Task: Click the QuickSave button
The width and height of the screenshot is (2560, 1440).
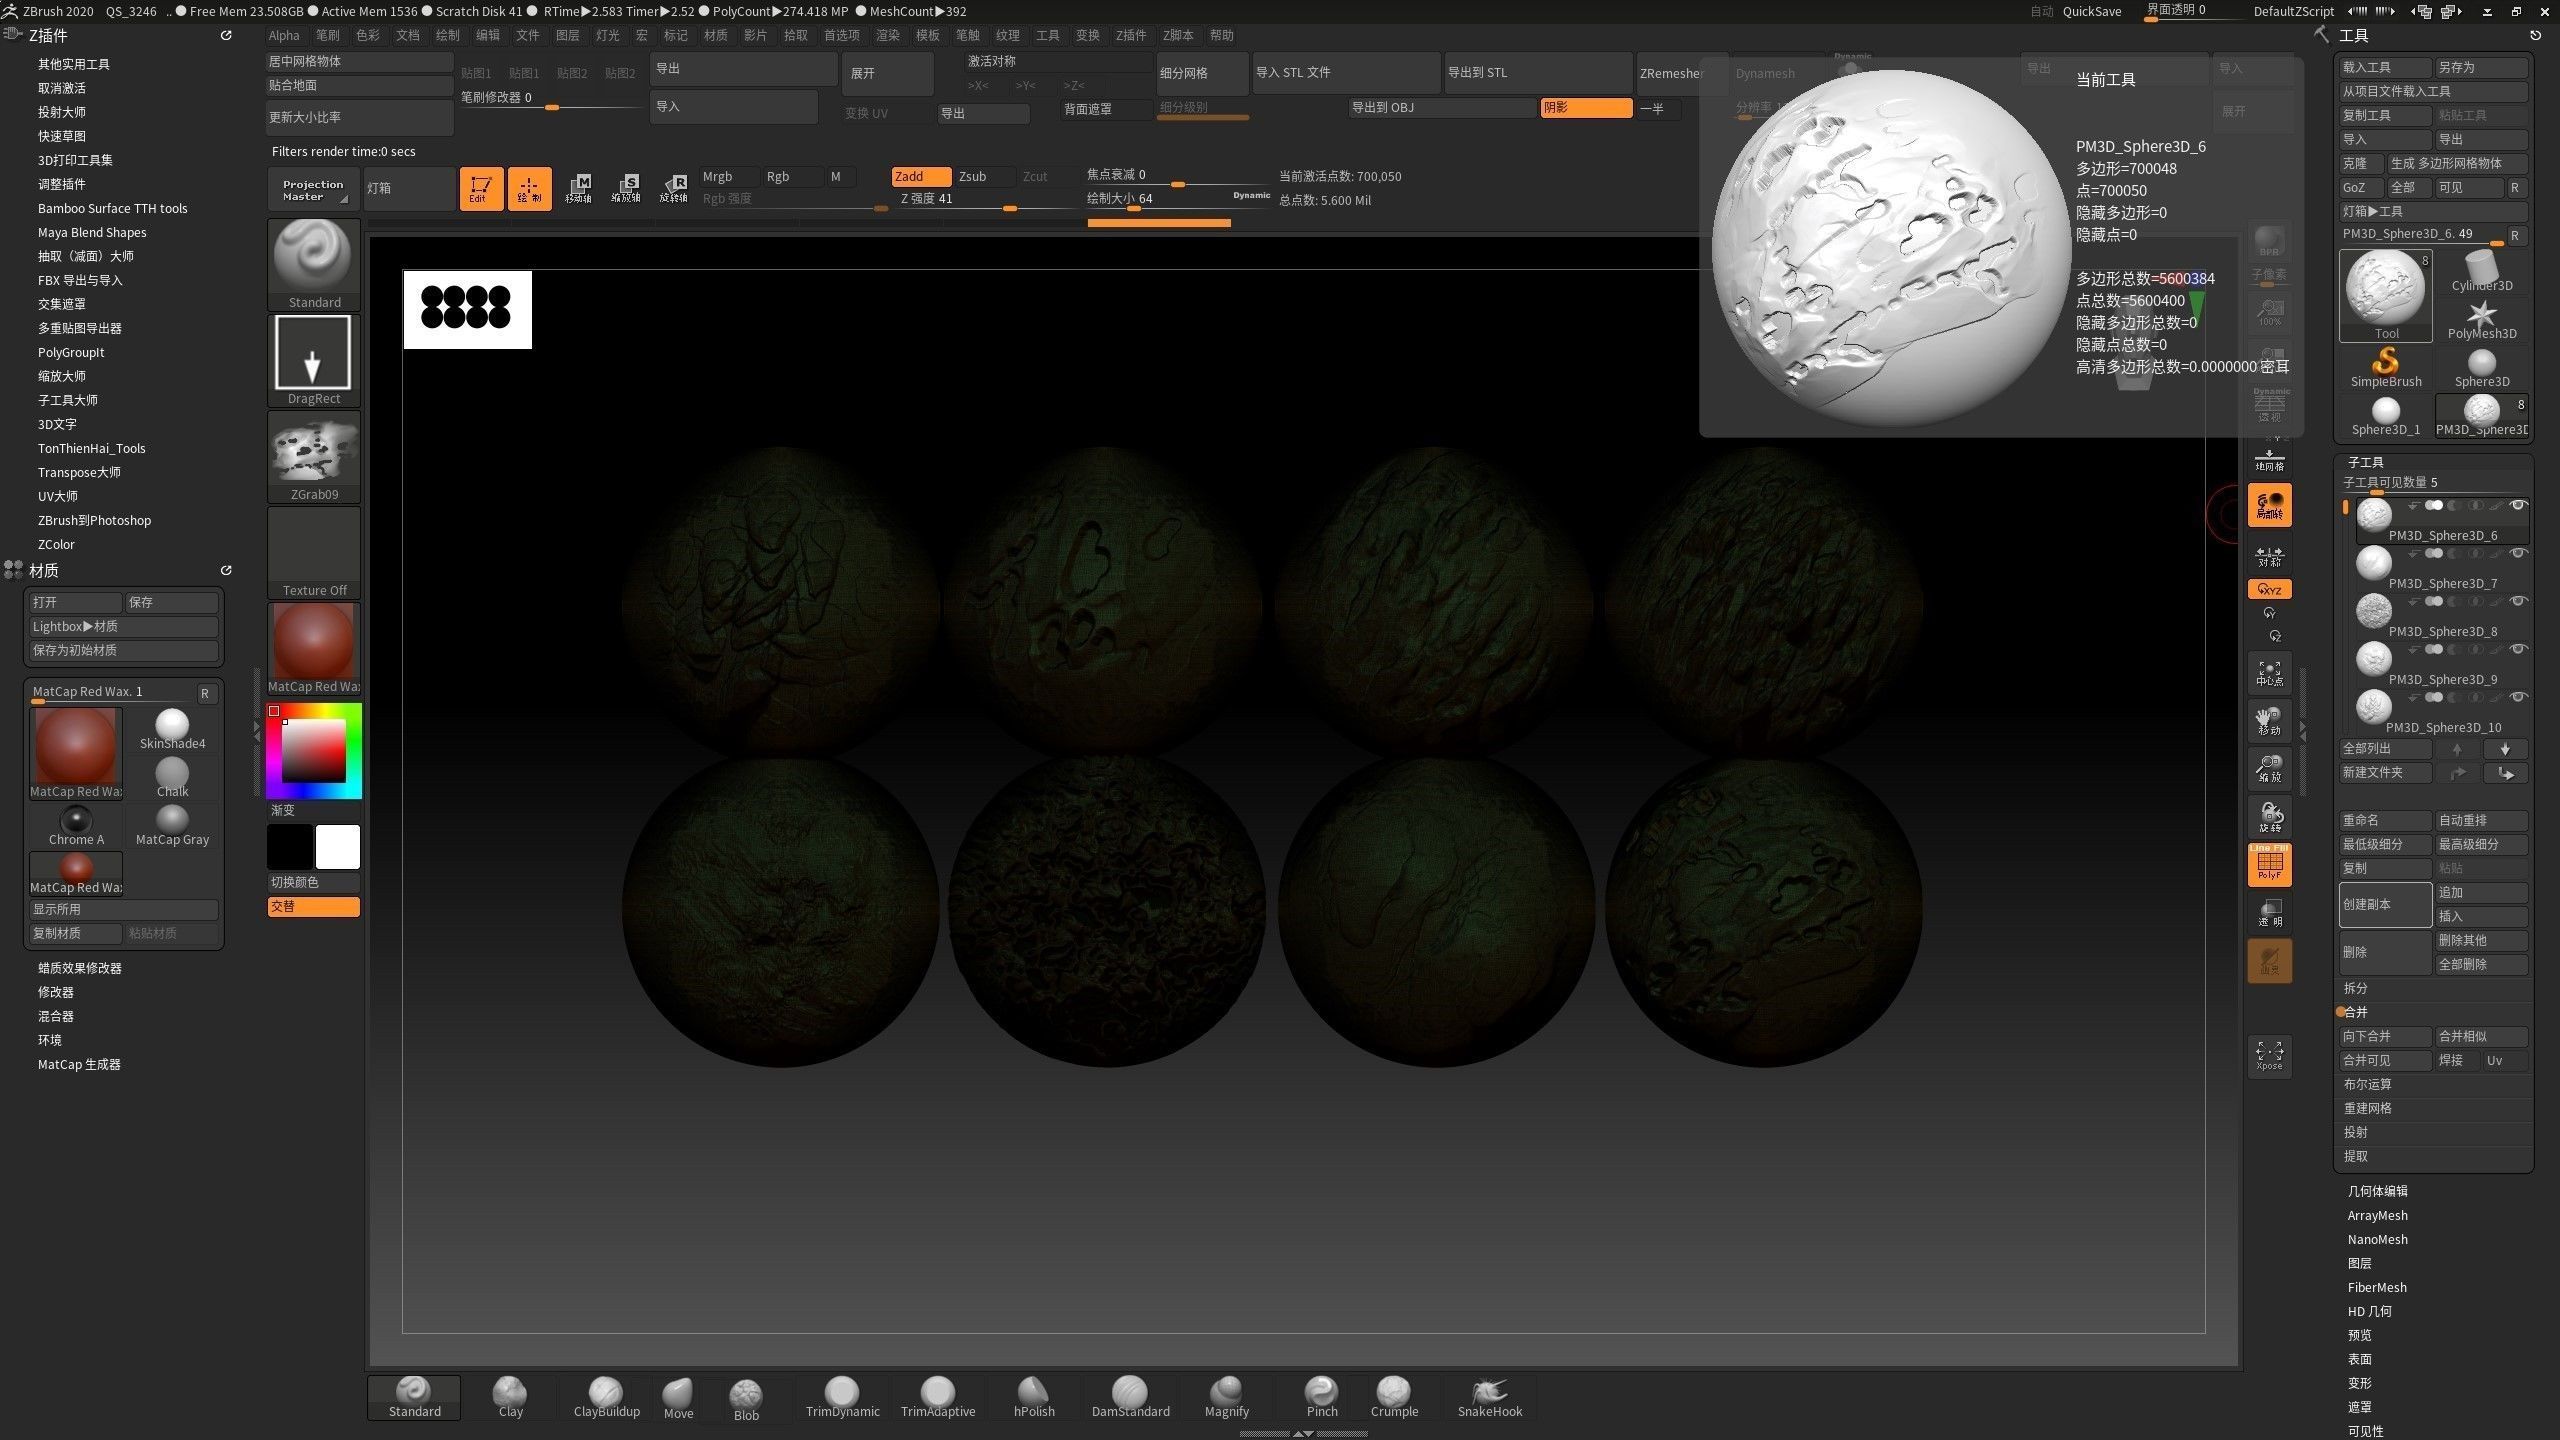Action: tap(2092, 11)
